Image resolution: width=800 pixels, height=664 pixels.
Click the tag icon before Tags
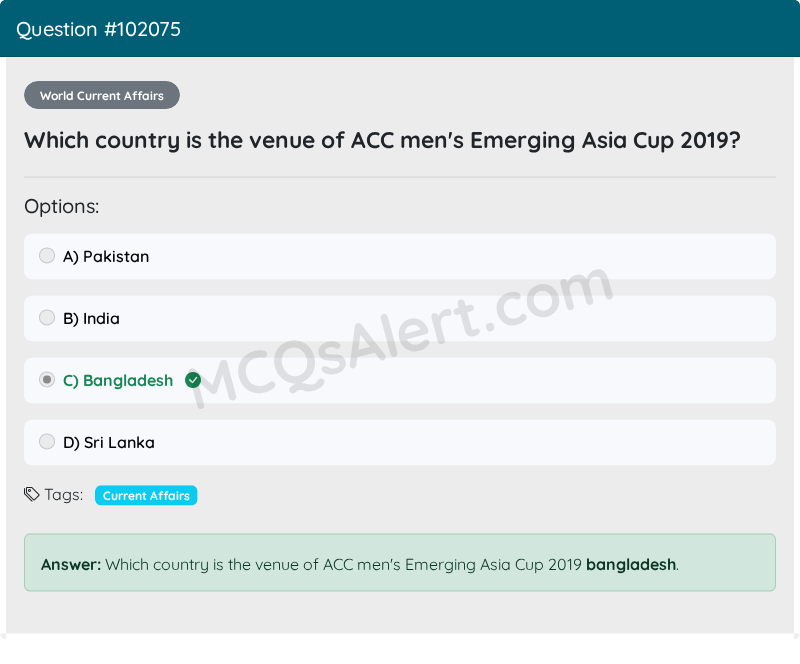click(32, 494)
